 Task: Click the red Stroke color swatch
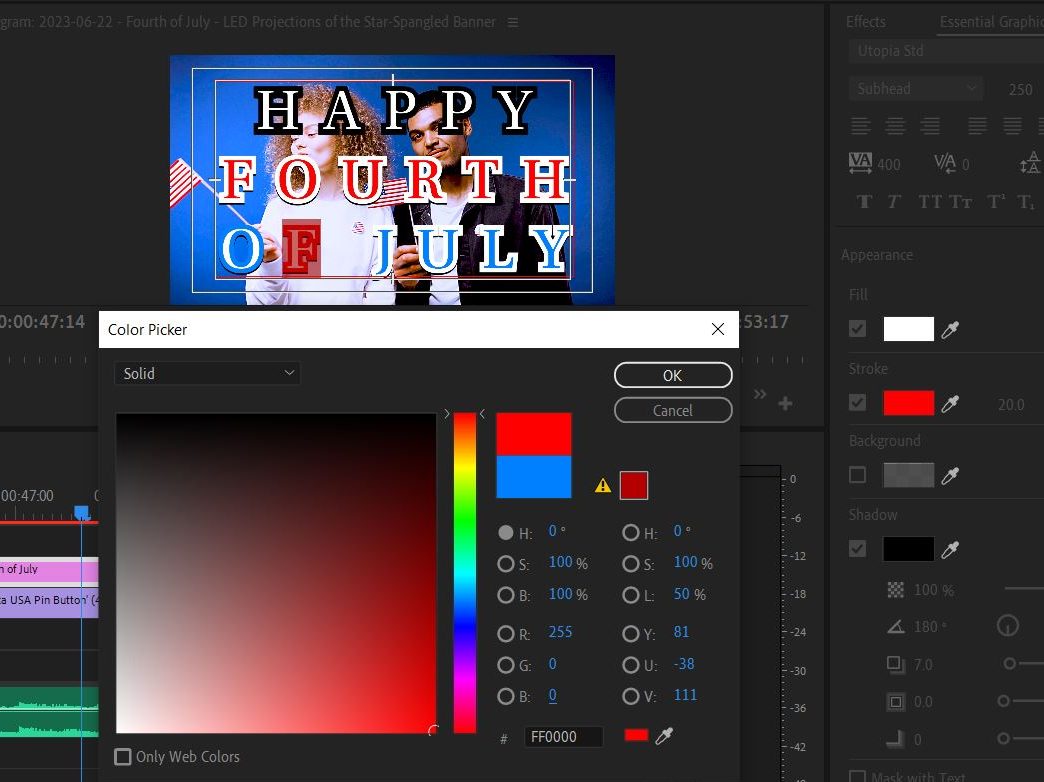(x=908, y=403)
